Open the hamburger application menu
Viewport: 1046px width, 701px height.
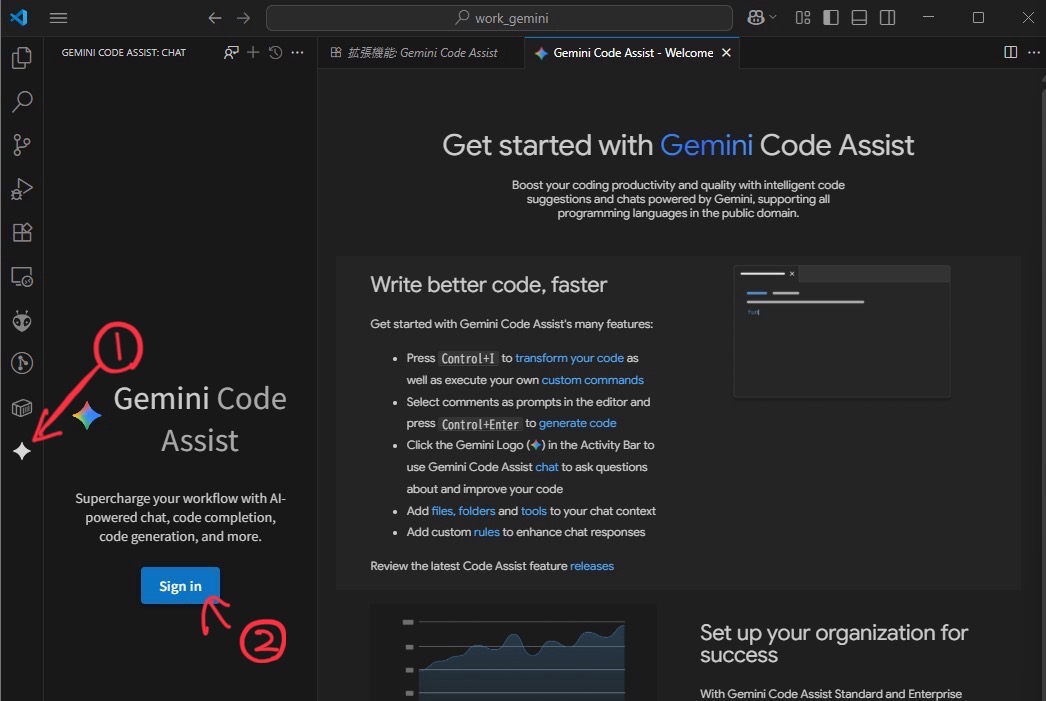point(58,17)
